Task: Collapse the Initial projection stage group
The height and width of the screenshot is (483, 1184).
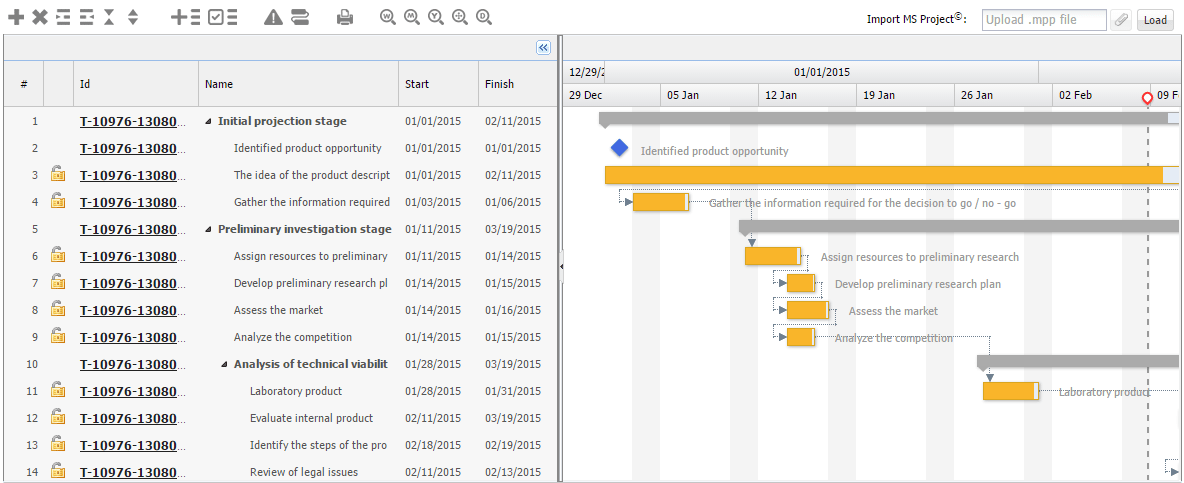Action: click(x=208, y=122)
